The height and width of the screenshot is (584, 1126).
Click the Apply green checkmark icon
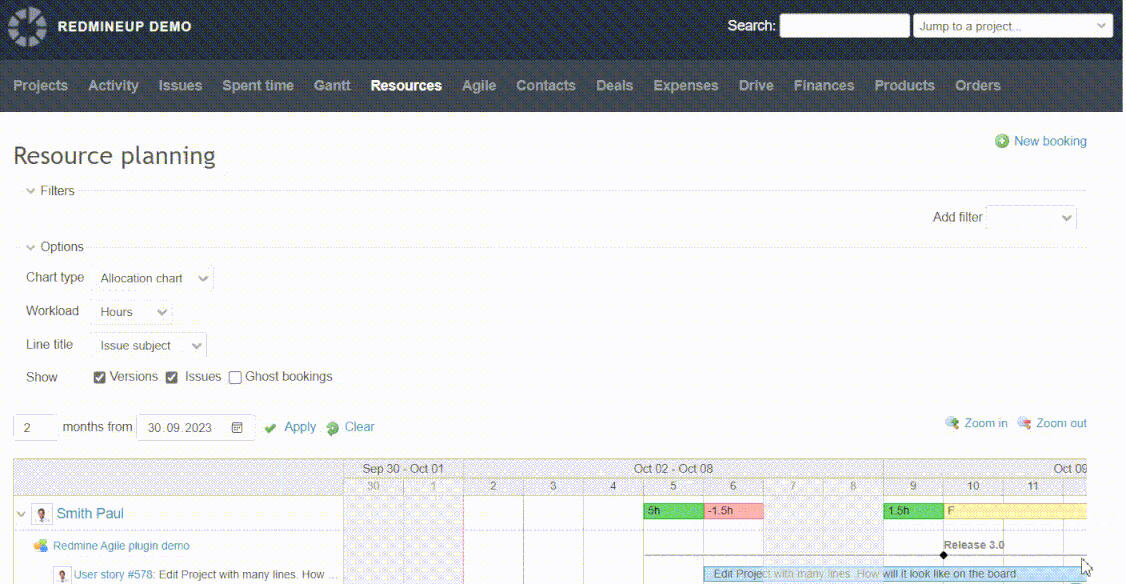click(271, 428)
